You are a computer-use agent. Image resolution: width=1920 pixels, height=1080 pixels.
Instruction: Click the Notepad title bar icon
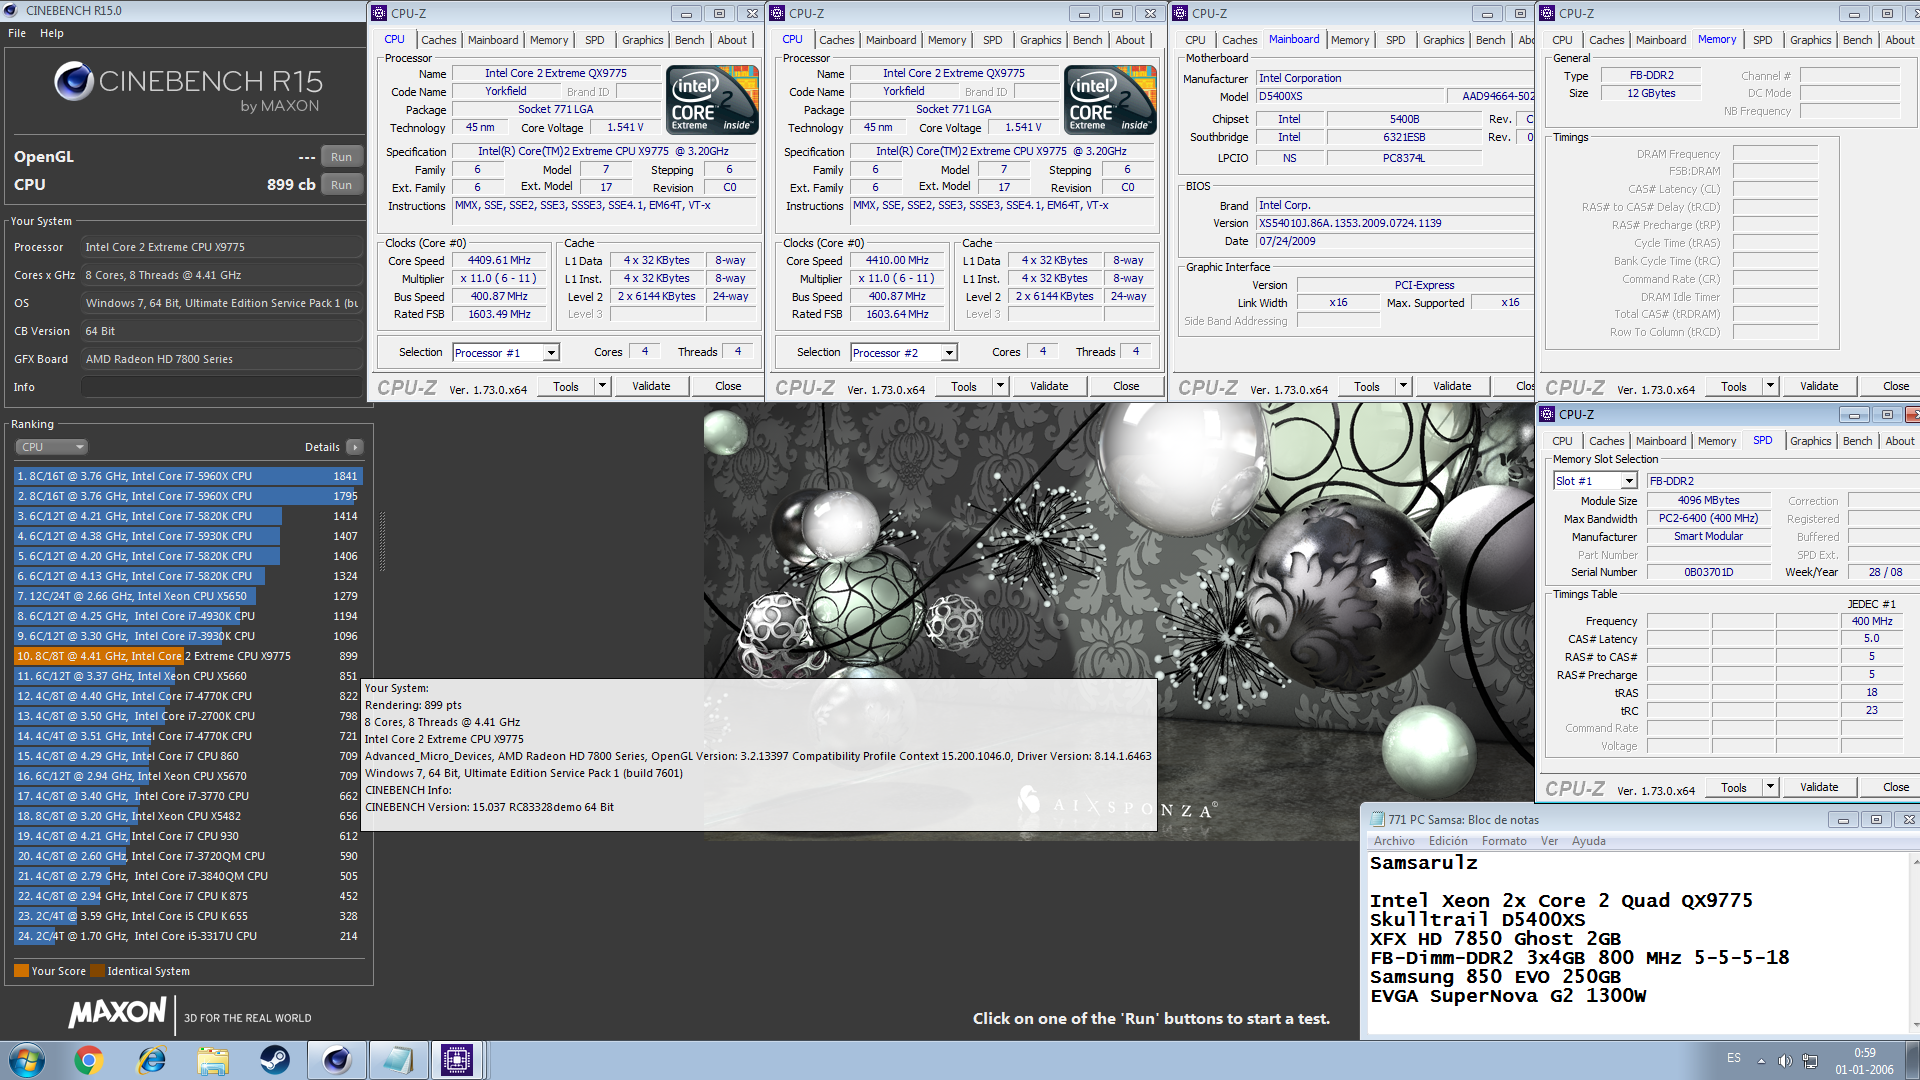pos(1377,819)
